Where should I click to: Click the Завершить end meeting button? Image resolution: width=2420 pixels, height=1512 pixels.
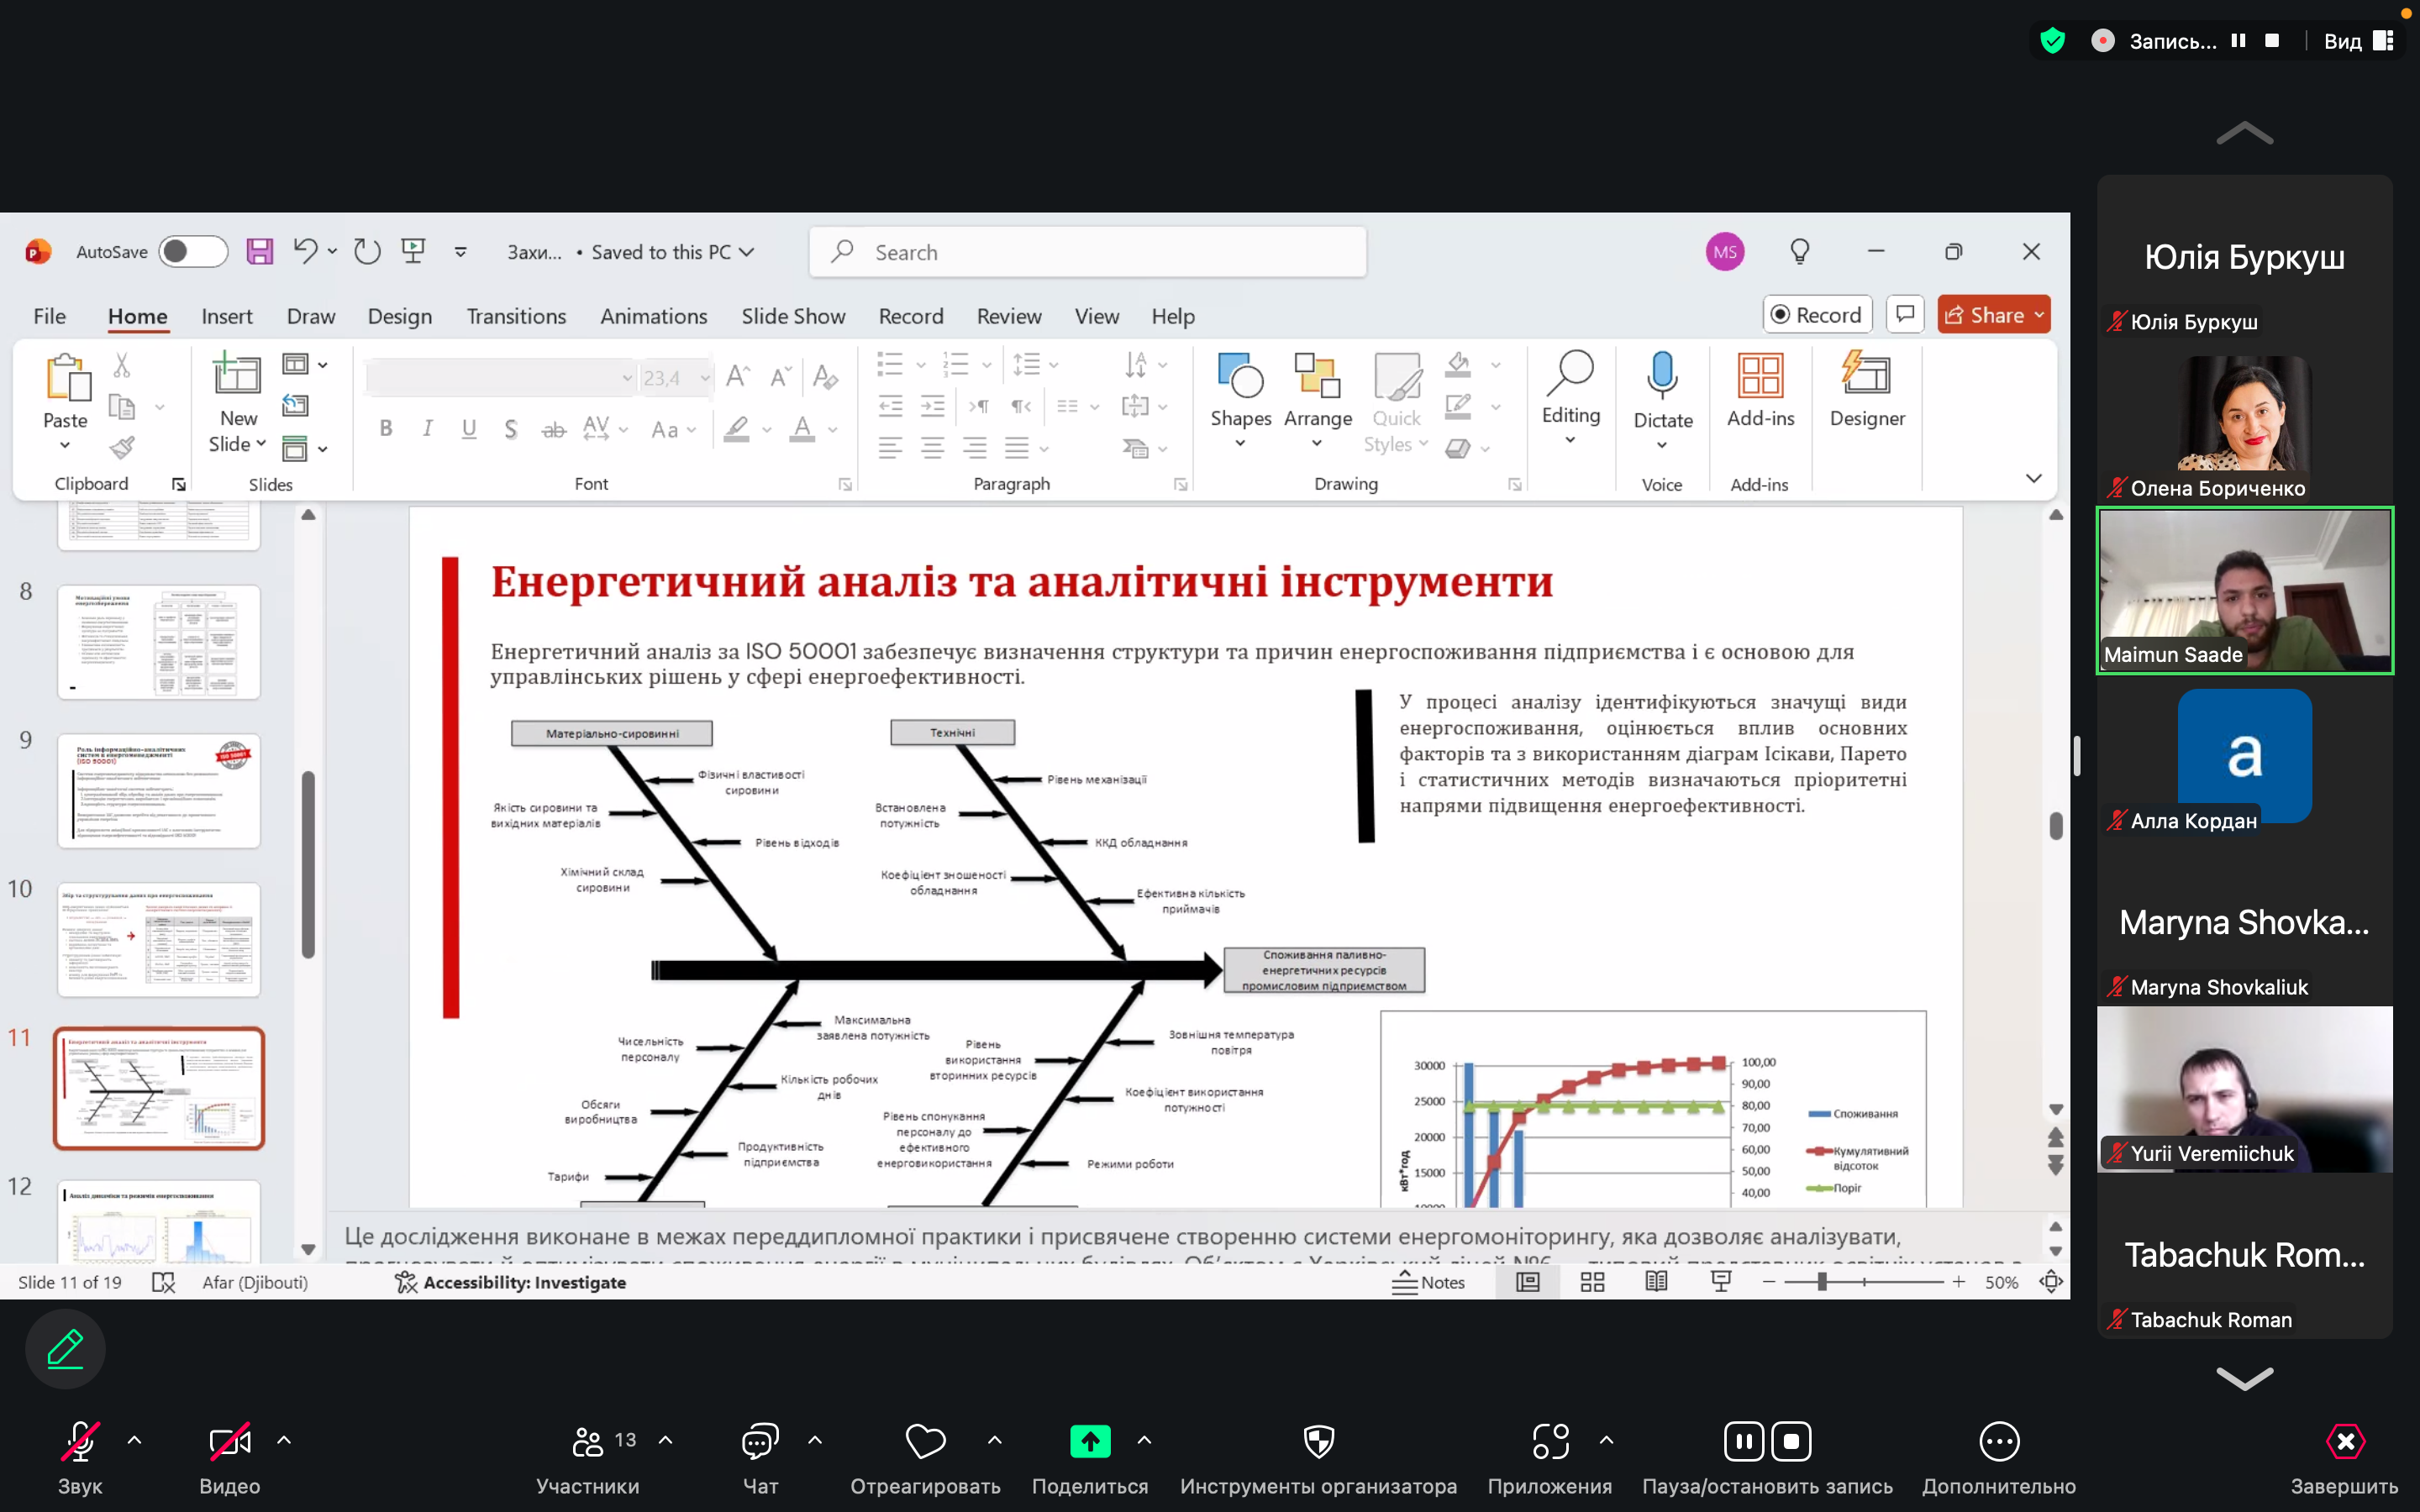click(2344, 1441)
